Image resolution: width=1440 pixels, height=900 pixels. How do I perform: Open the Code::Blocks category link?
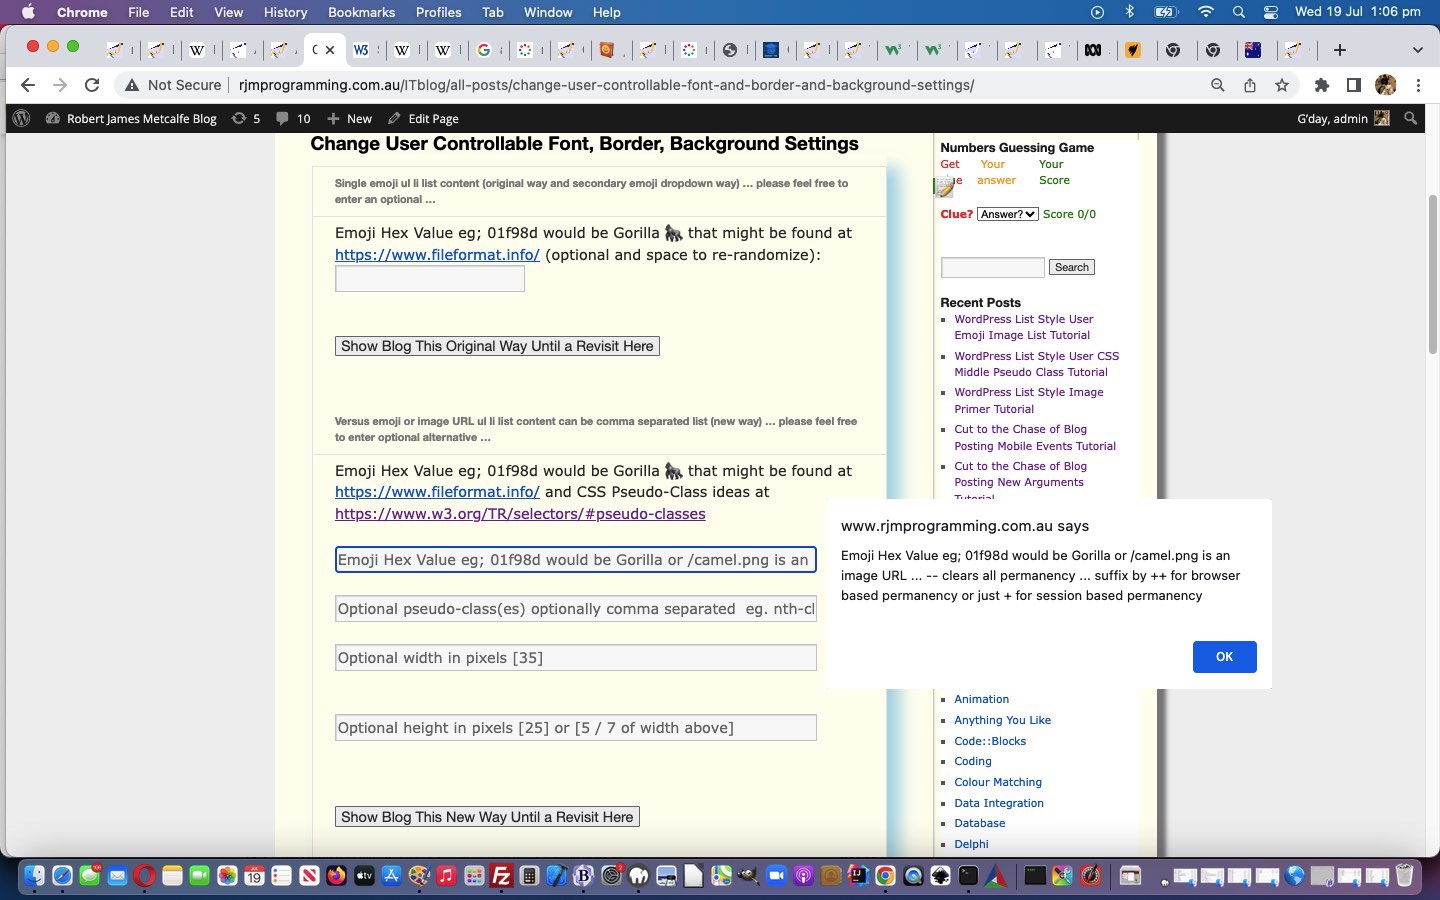pyautogui.click(x=990, y=741)
